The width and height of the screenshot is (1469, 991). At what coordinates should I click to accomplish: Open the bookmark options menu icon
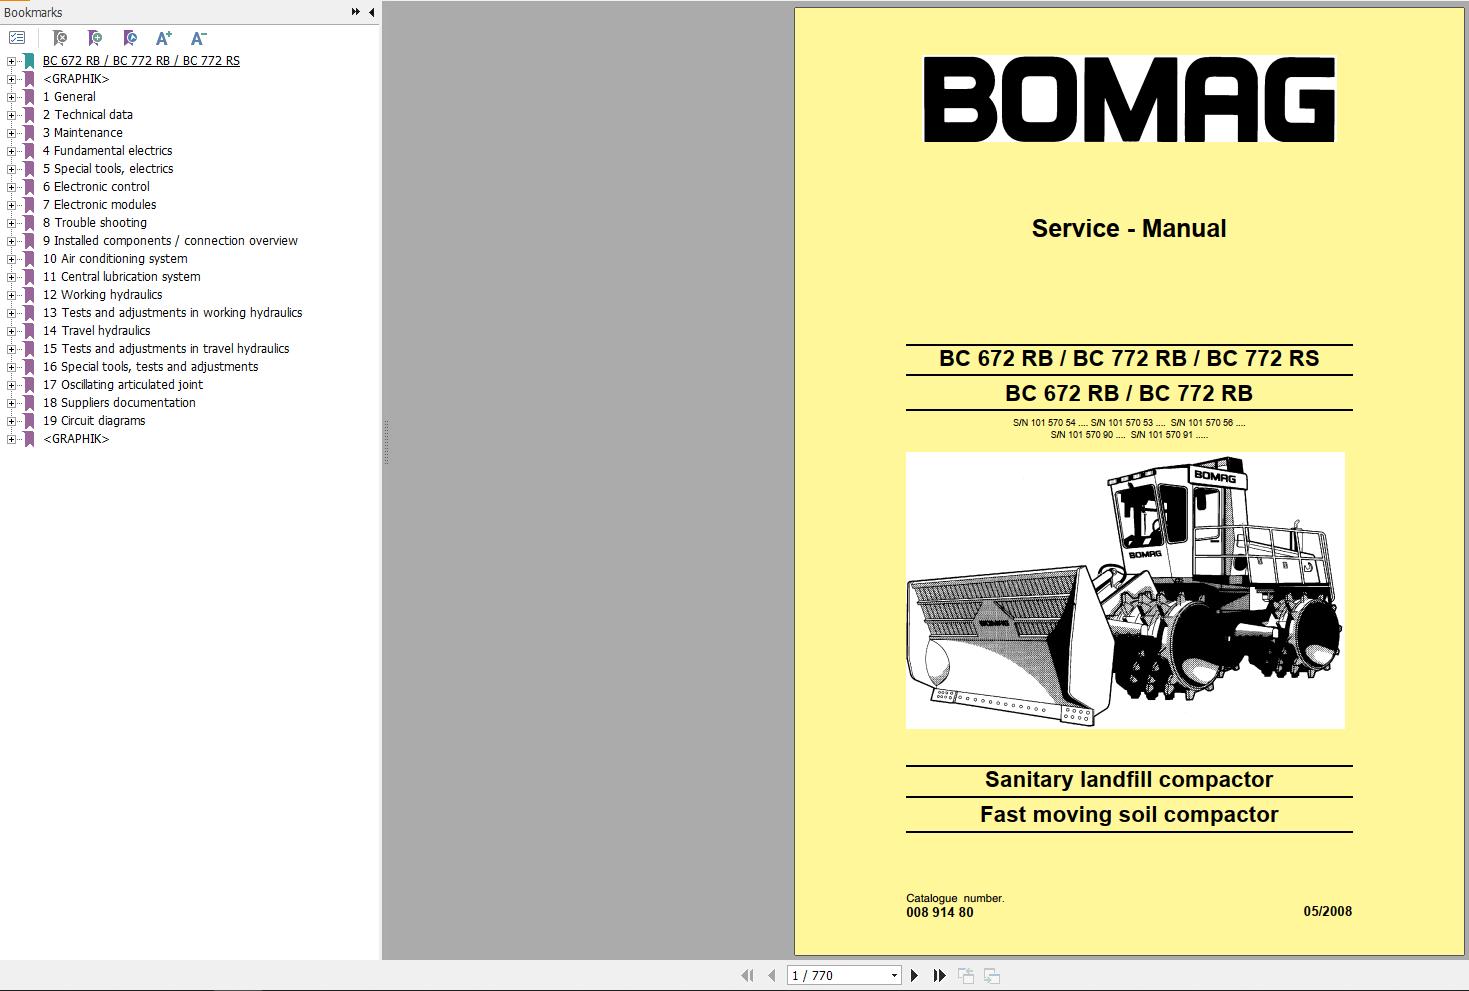coord(17,38)
